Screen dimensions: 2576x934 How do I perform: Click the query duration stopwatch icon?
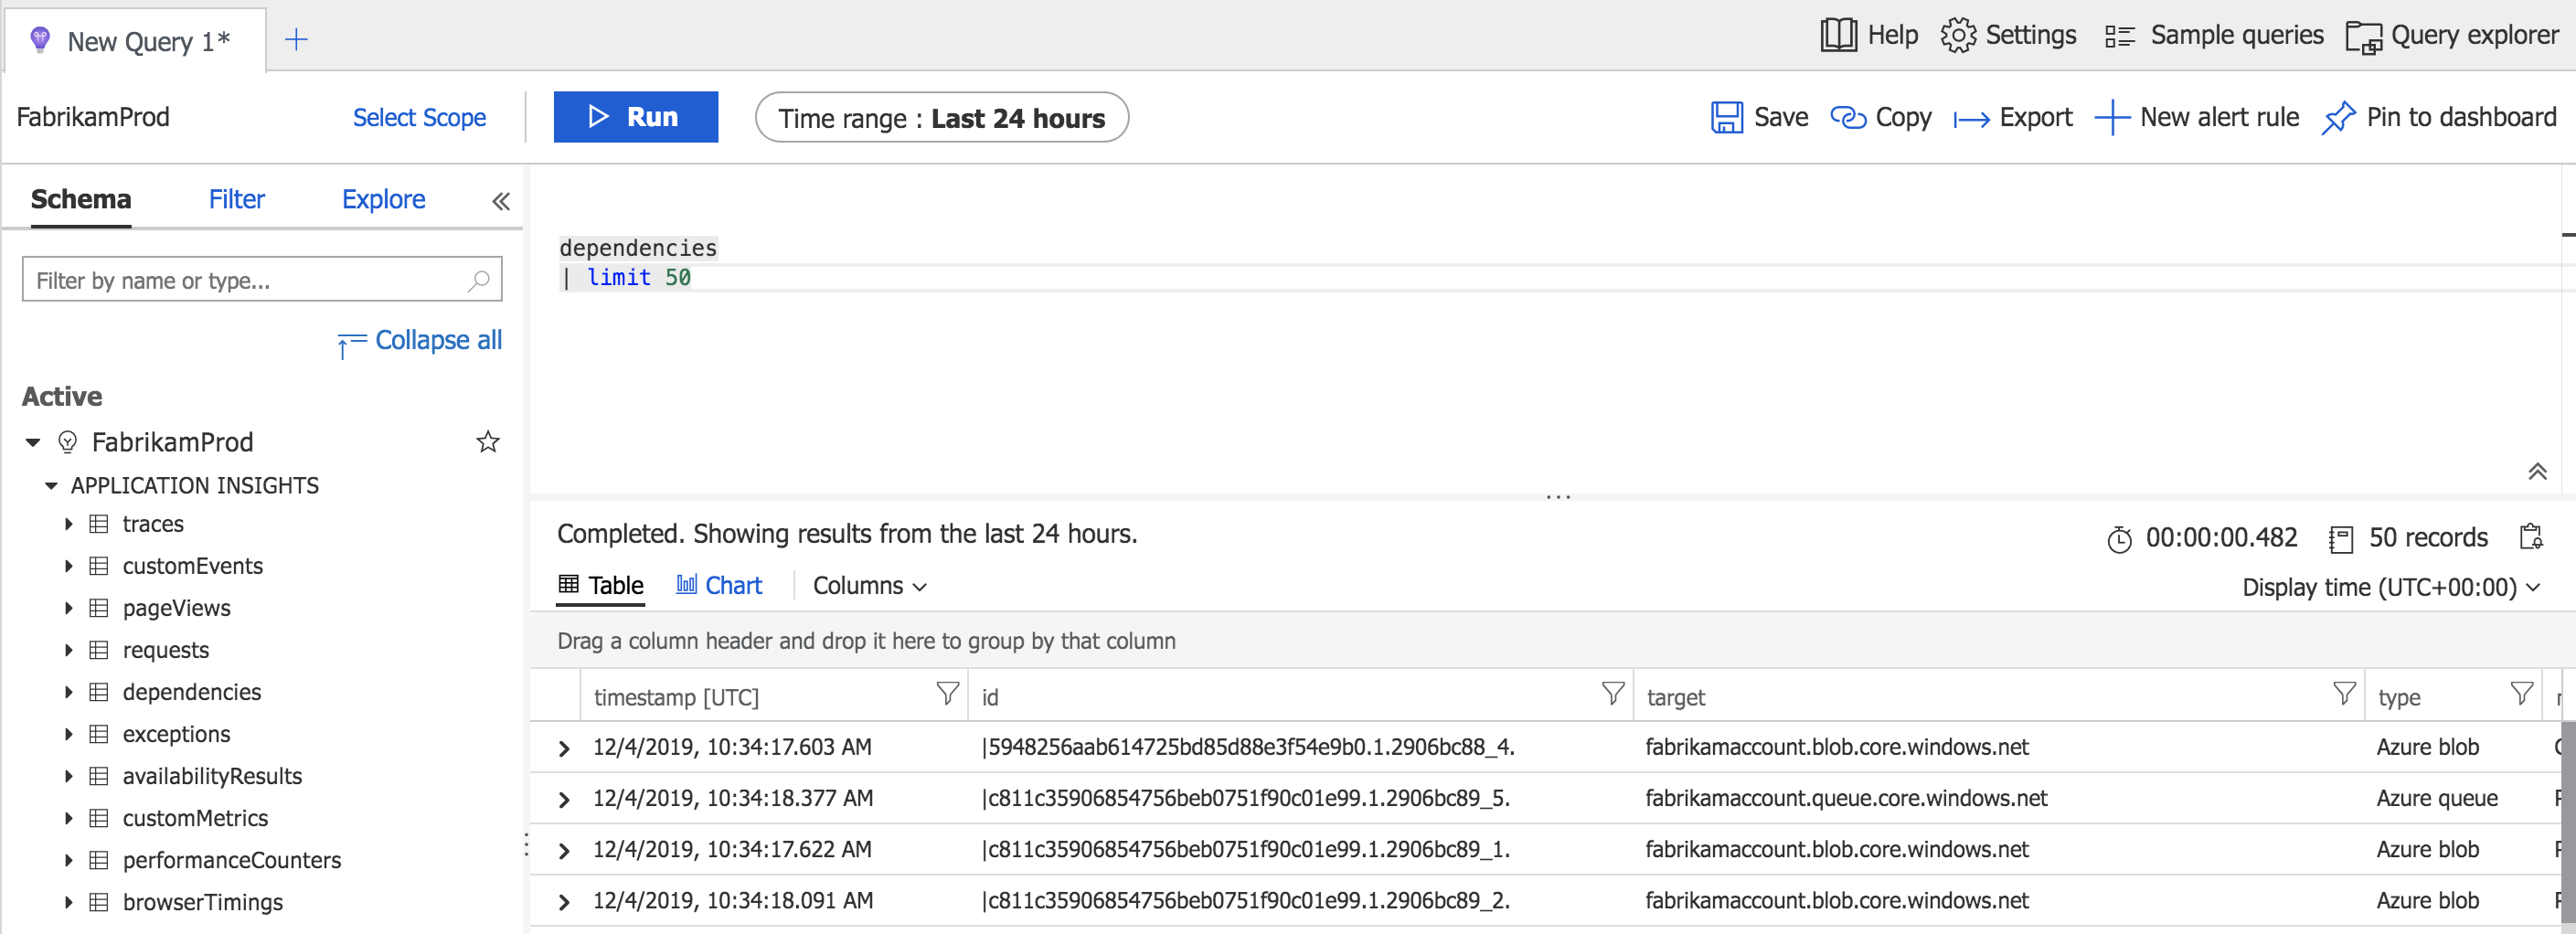(2119, 539)
